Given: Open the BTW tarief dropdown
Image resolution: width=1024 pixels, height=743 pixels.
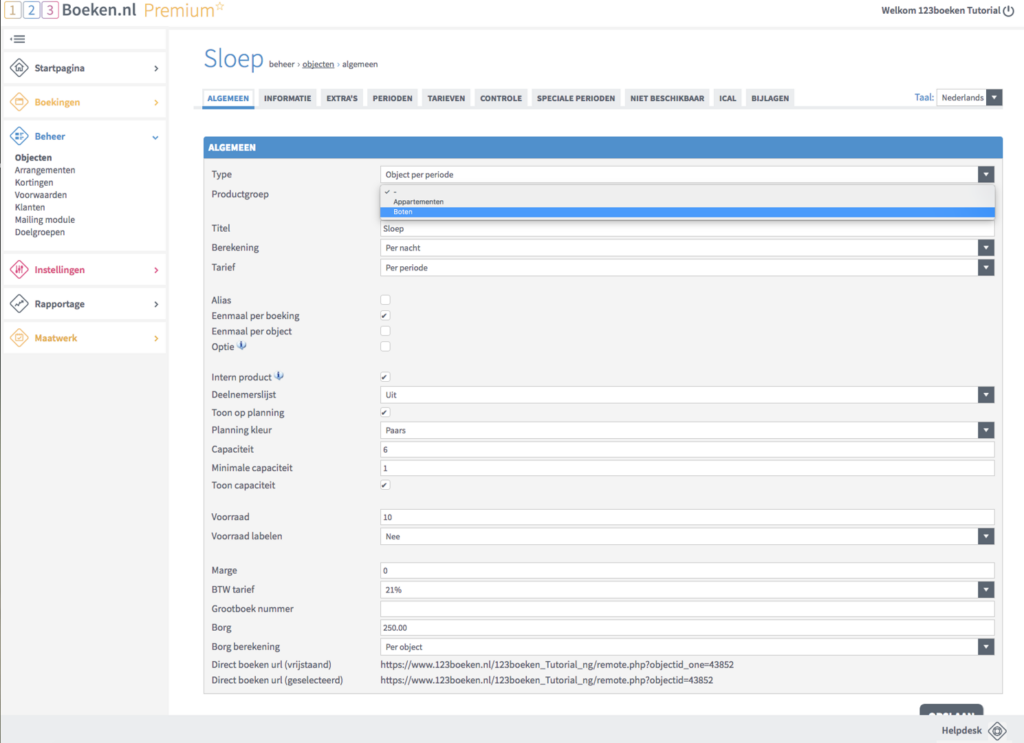Looking at the screenshot, I should (687, 590).
